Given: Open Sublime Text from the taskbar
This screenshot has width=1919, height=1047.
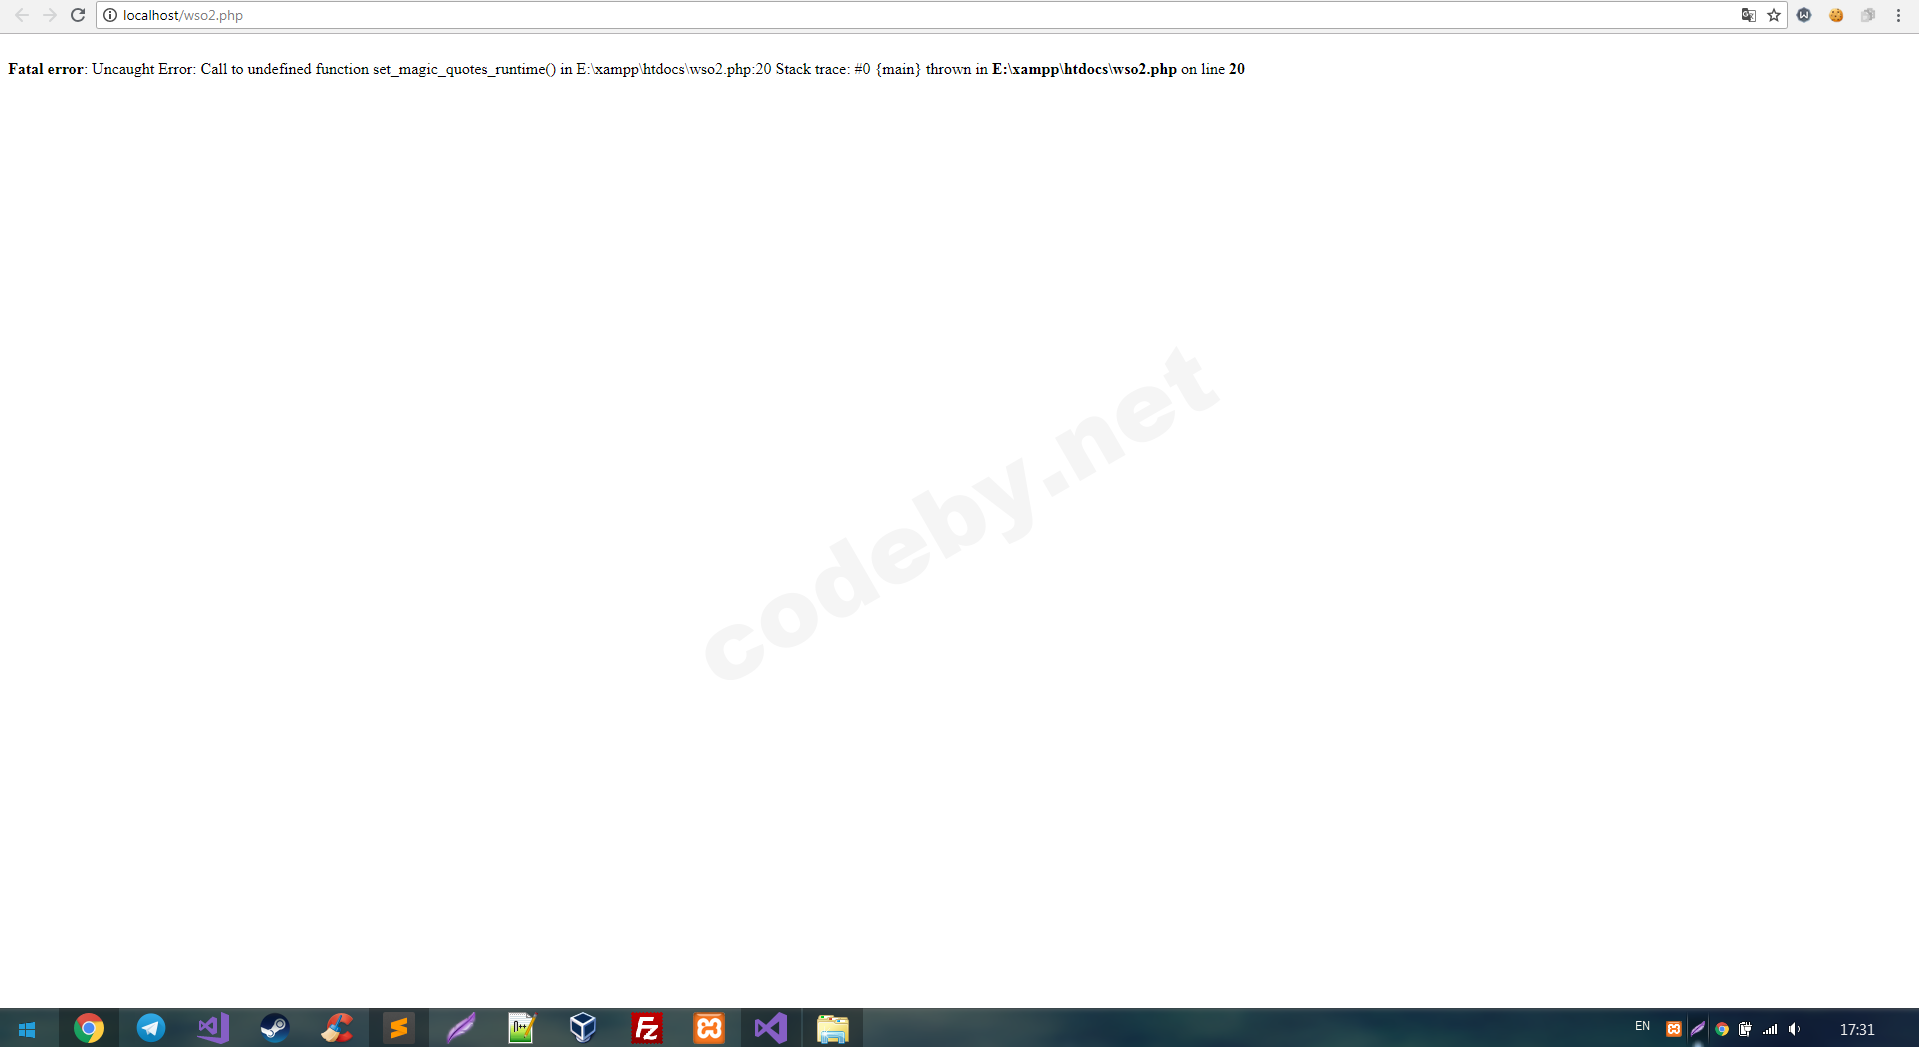Looking at the screenshot, I should point(399,1028).
